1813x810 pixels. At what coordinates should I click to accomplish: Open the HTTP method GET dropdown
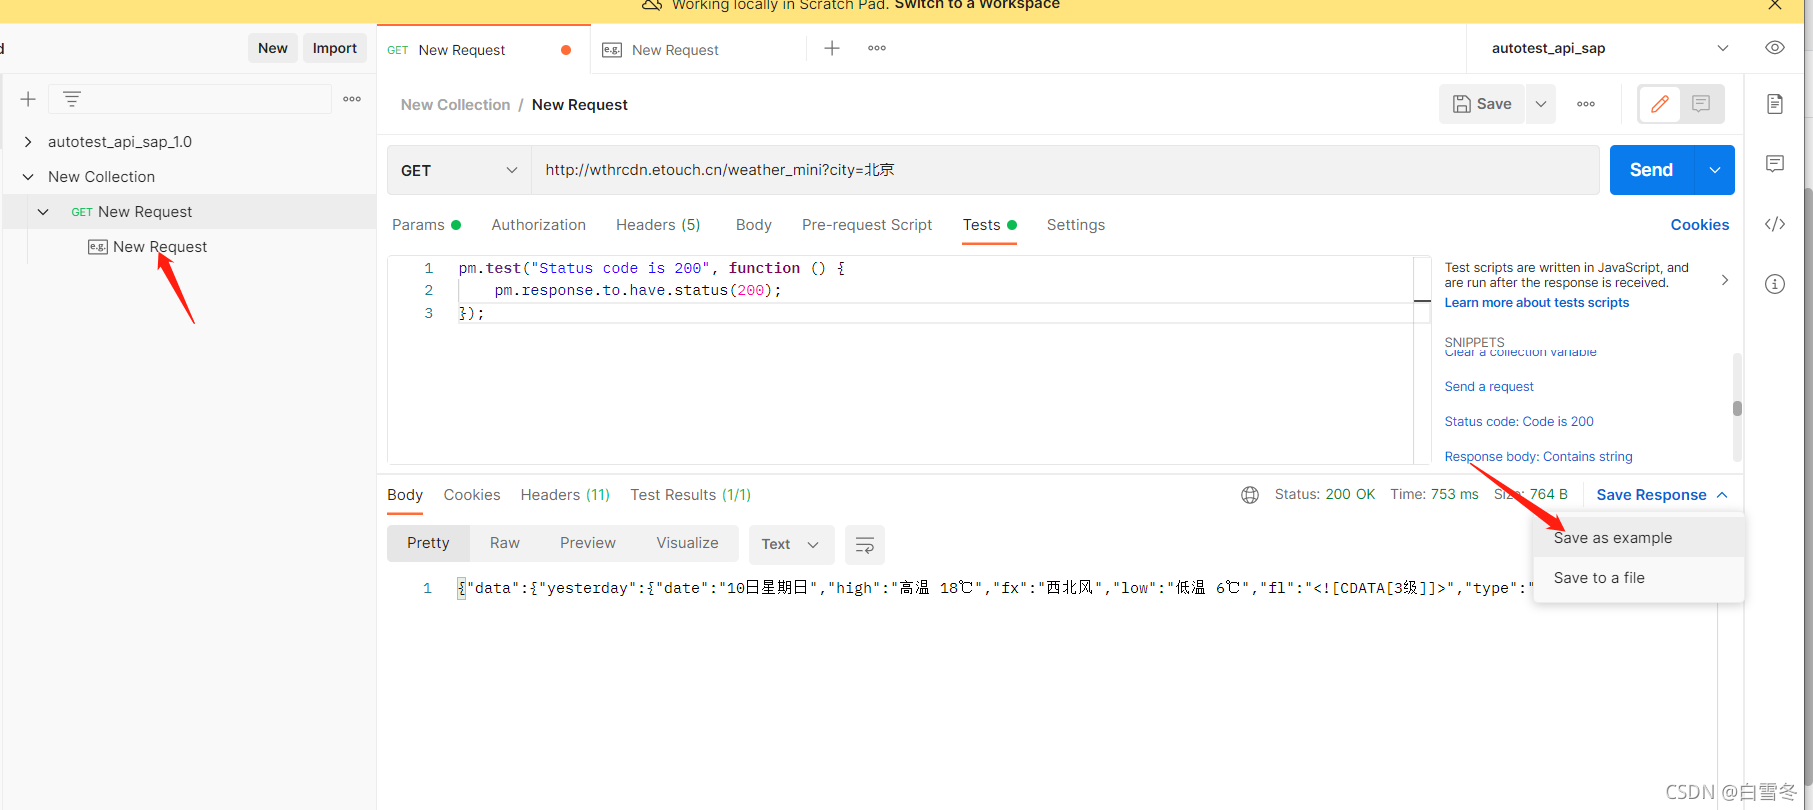(x=459, y=170)
